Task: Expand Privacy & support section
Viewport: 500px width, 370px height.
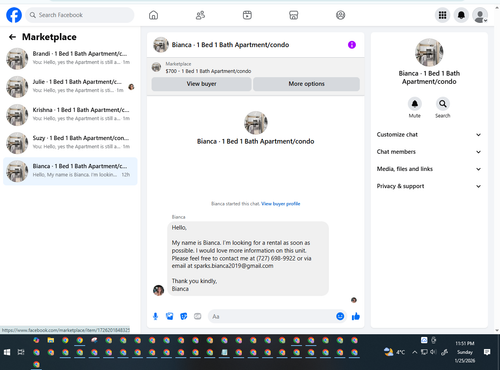Action: (429, 186)
